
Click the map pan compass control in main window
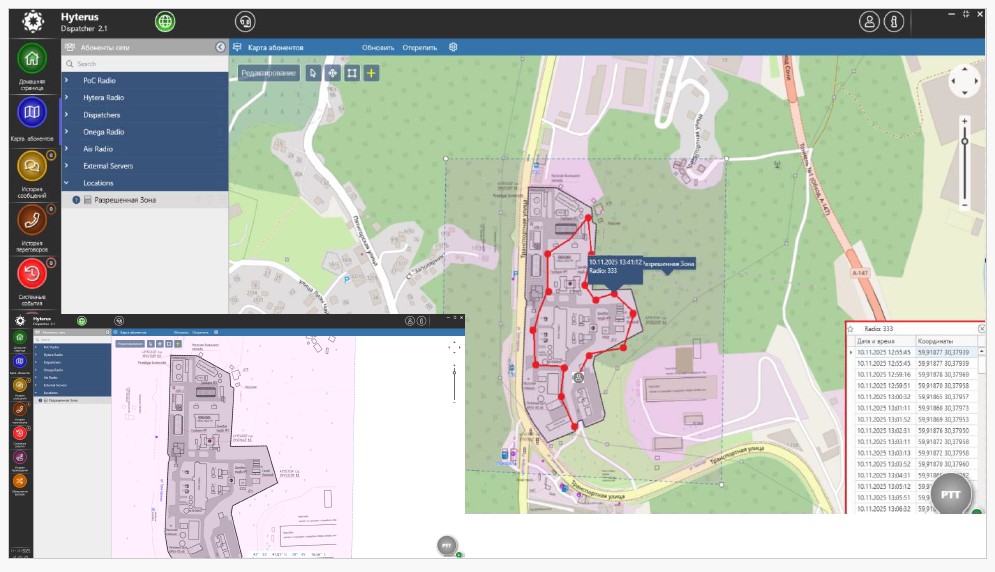(965, 81)
